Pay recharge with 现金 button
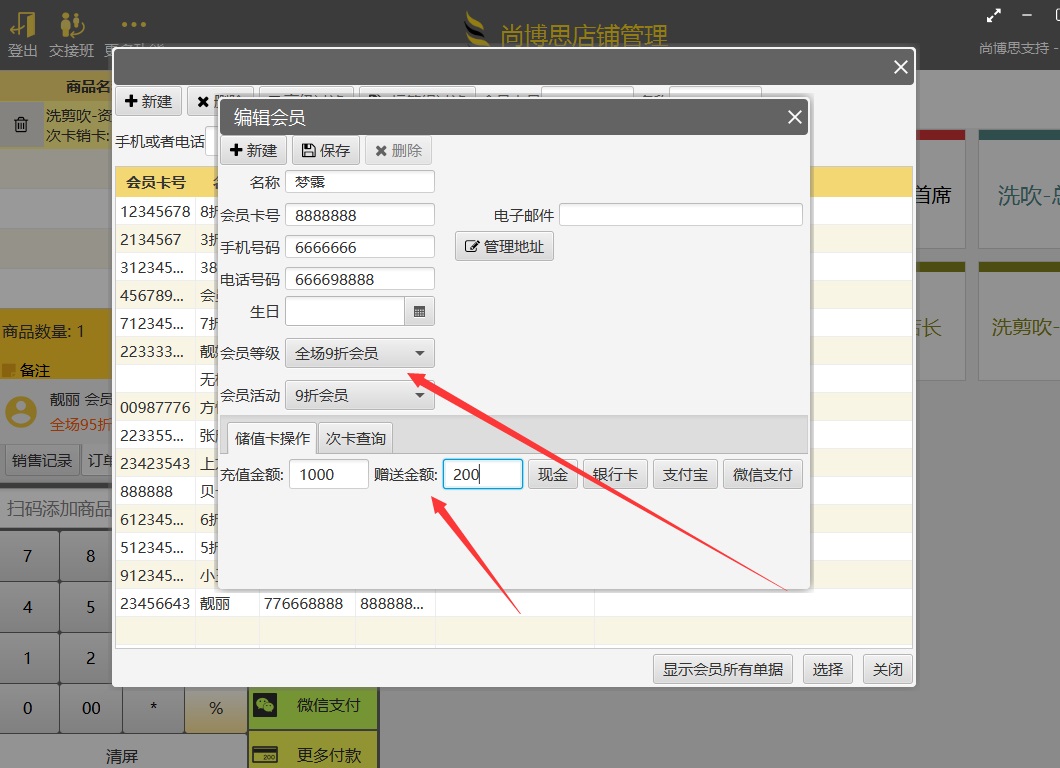The height and width of the screenshot is (768, 1060). pos(553,474)
